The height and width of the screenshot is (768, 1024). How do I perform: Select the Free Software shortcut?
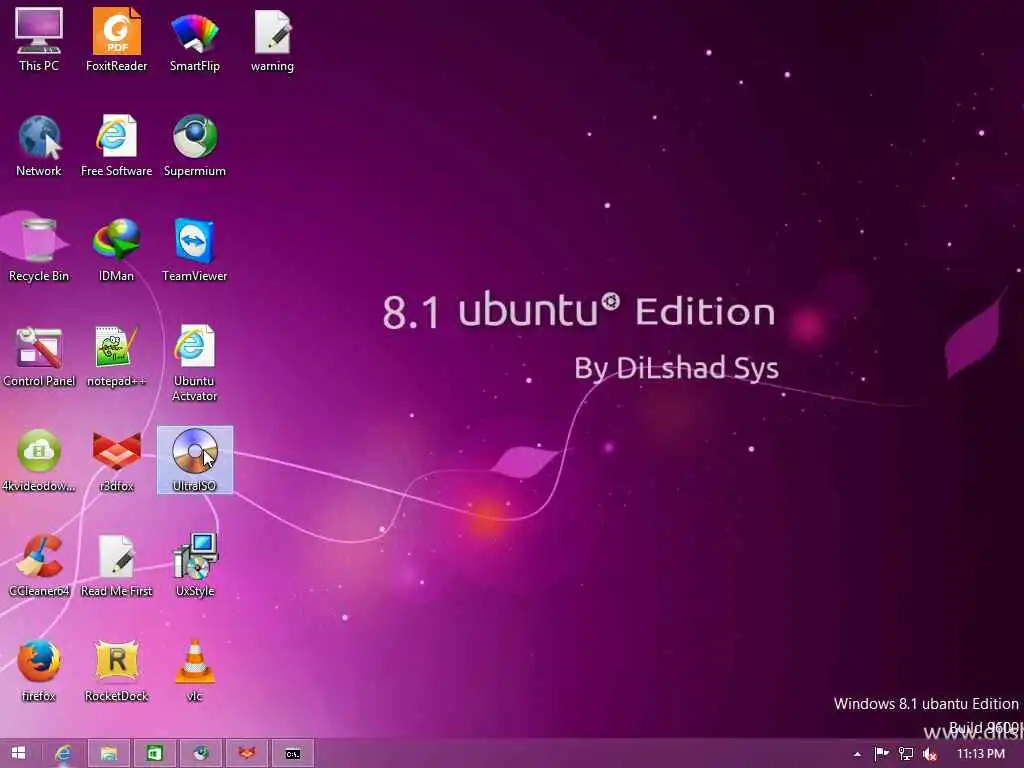[116, 145]
